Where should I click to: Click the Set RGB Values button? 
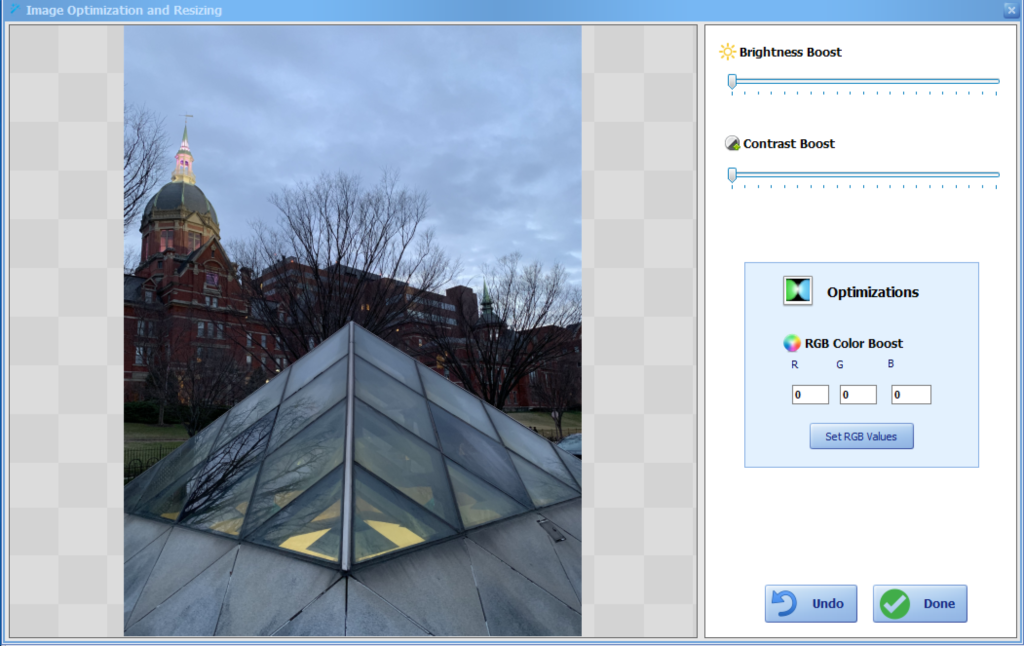click(861, 436)
